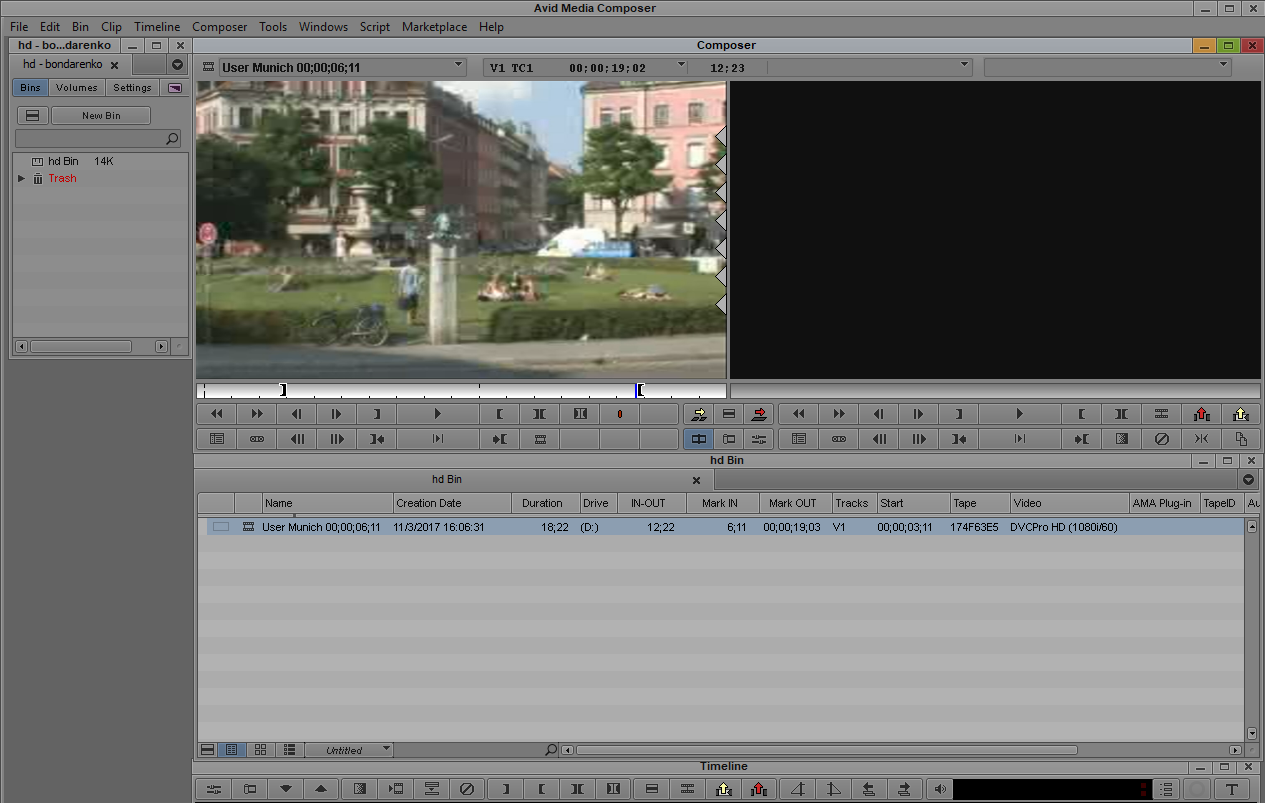Toggle yellow segment mode arrow in Timeline toolbar

tap(723, 790)
